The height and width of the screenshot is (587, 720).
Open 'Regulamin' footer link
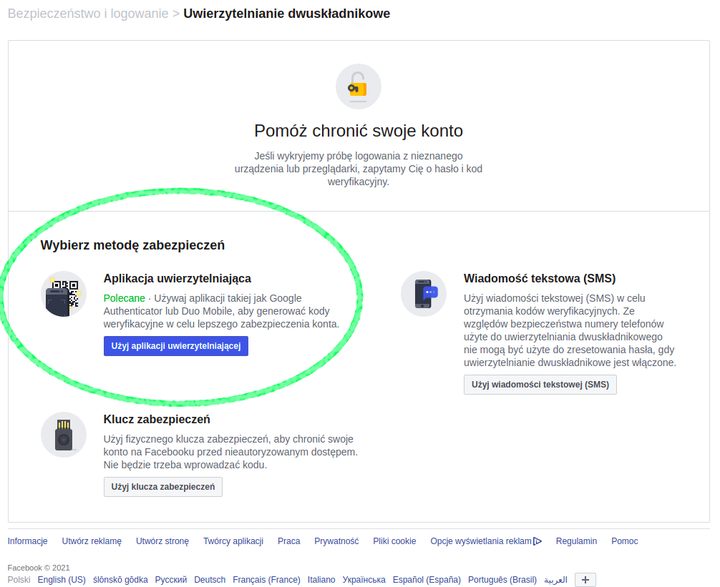pos(576,541)
